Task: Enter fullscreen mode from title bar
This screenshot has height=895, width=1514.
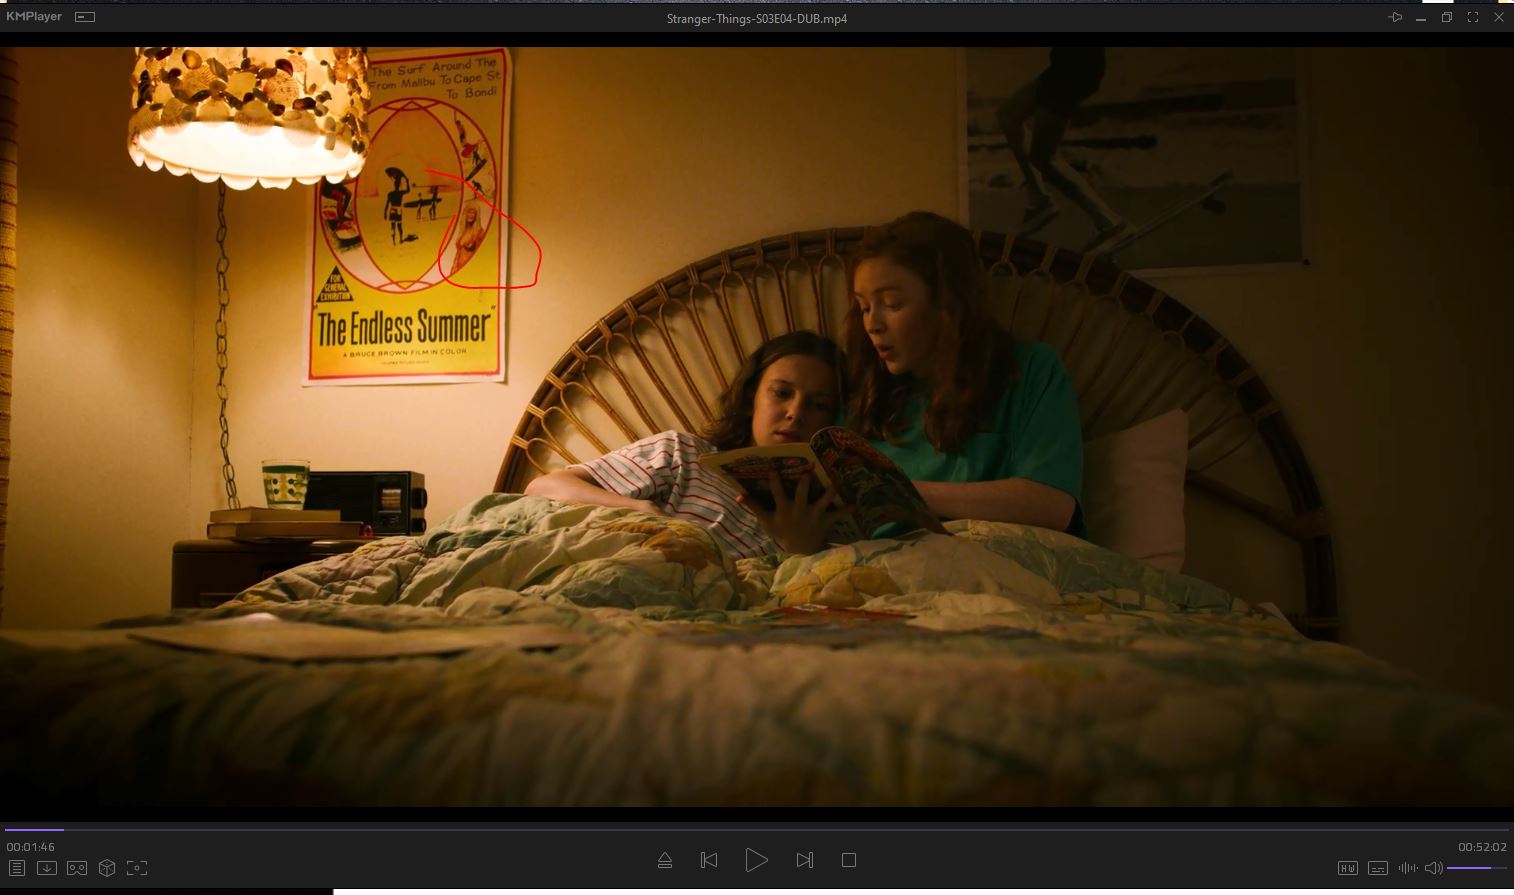Action: 1472,17
